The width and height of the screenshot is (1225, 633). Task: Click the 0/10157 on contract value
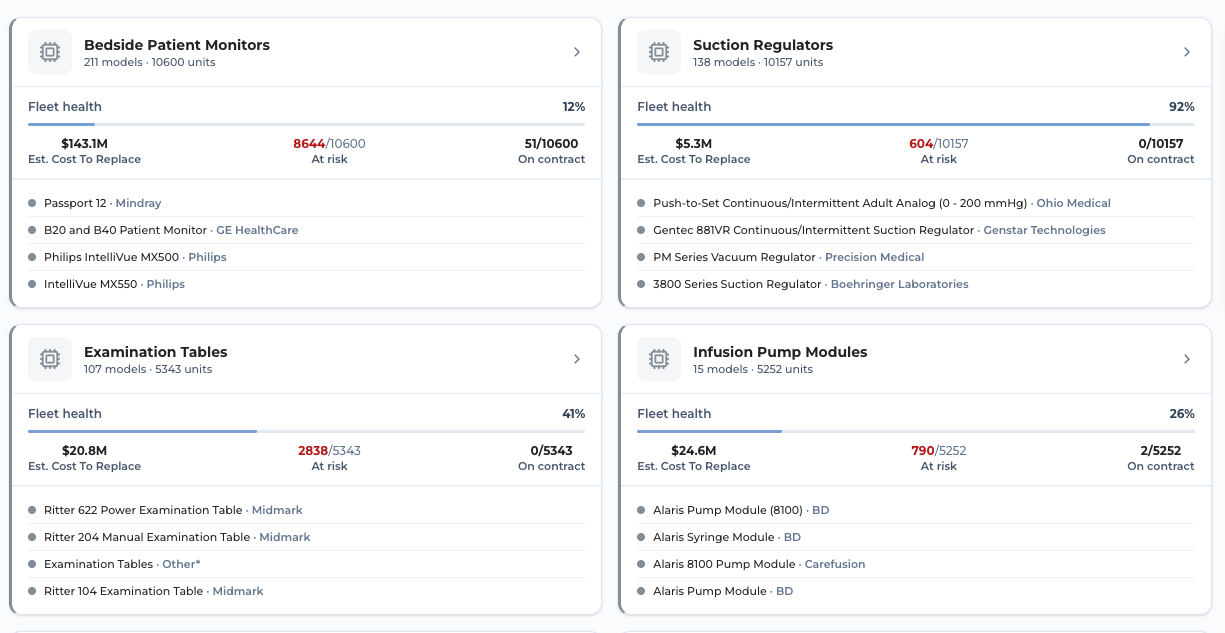point(1161,144)
